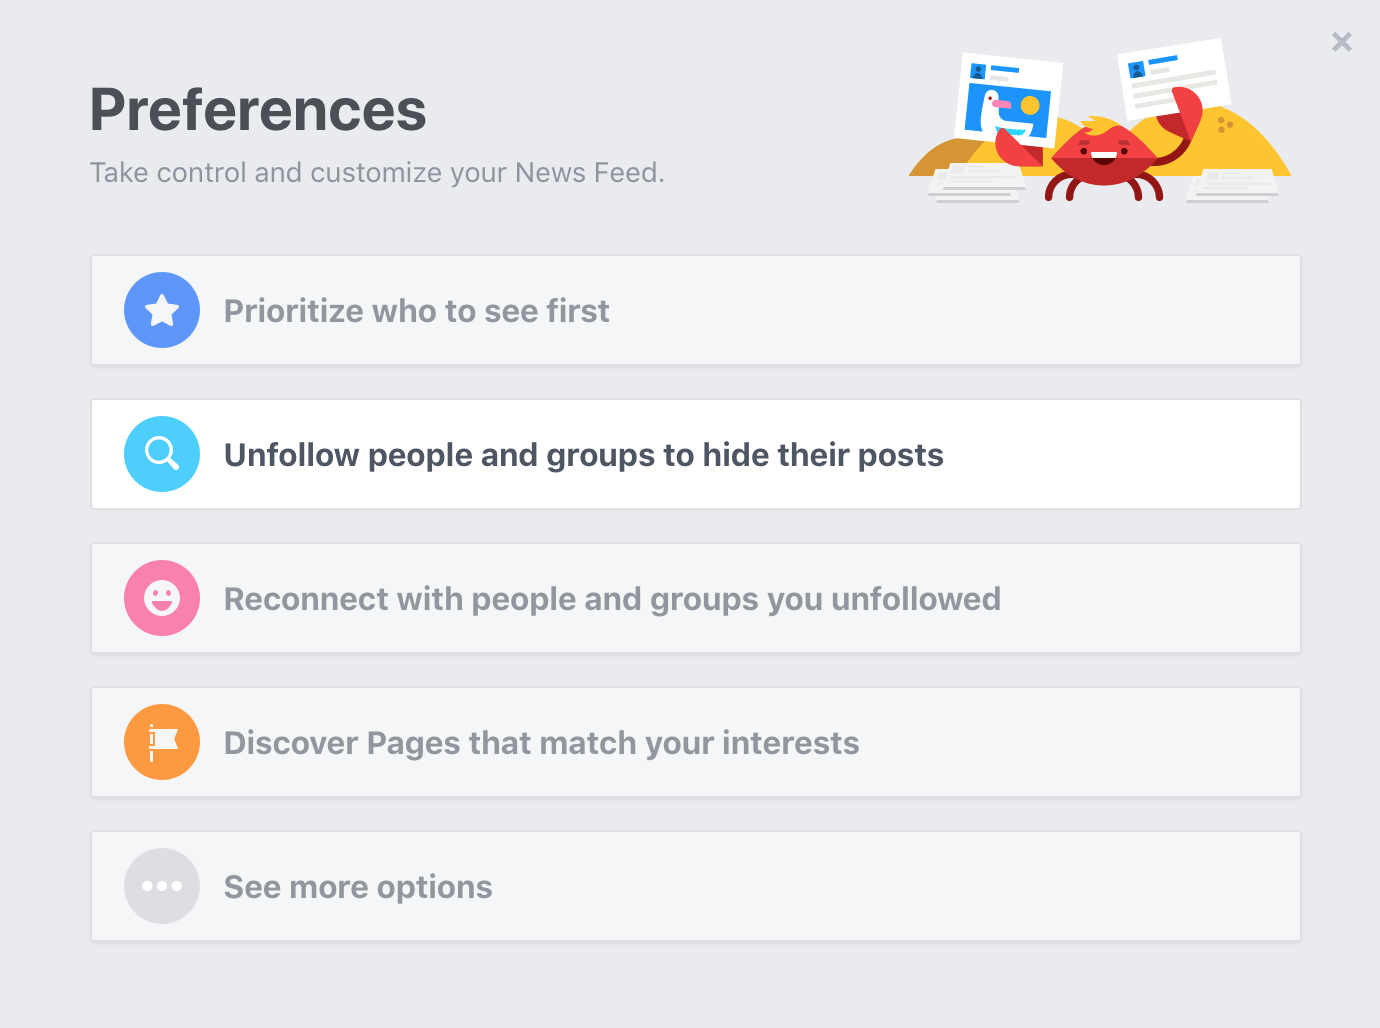Select the cyan magnifying glass icon
Screen dimensions: 1380x1028
162,454
